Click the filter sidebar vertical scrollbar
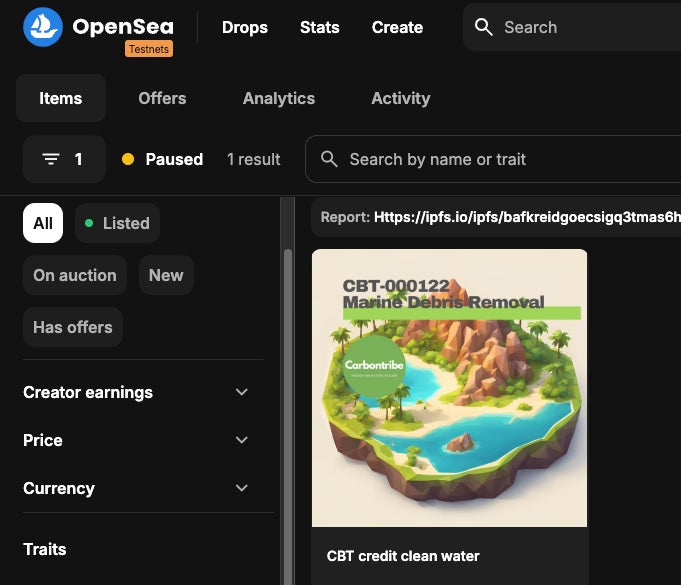 (288, 417)
